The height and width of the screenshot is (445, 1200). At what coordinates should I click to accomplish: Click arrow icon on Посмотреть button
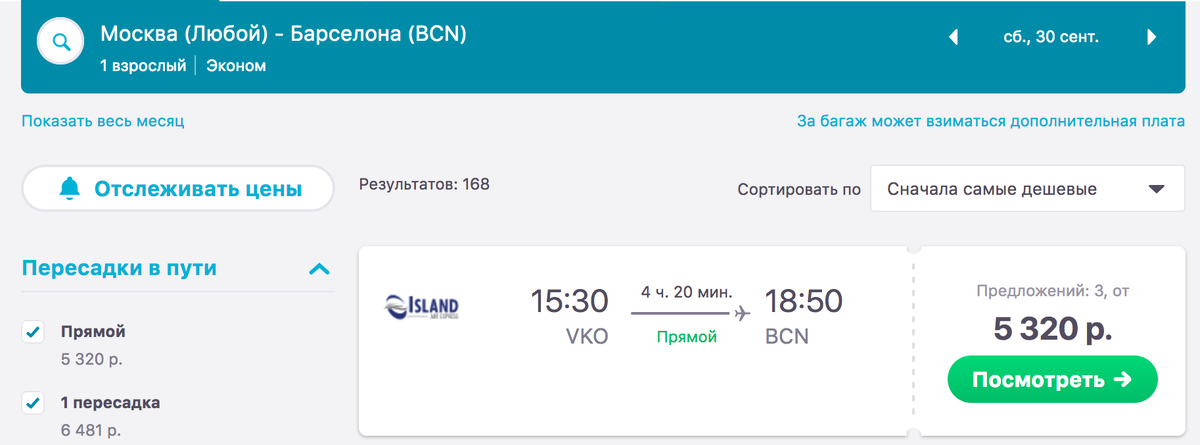1120,380
